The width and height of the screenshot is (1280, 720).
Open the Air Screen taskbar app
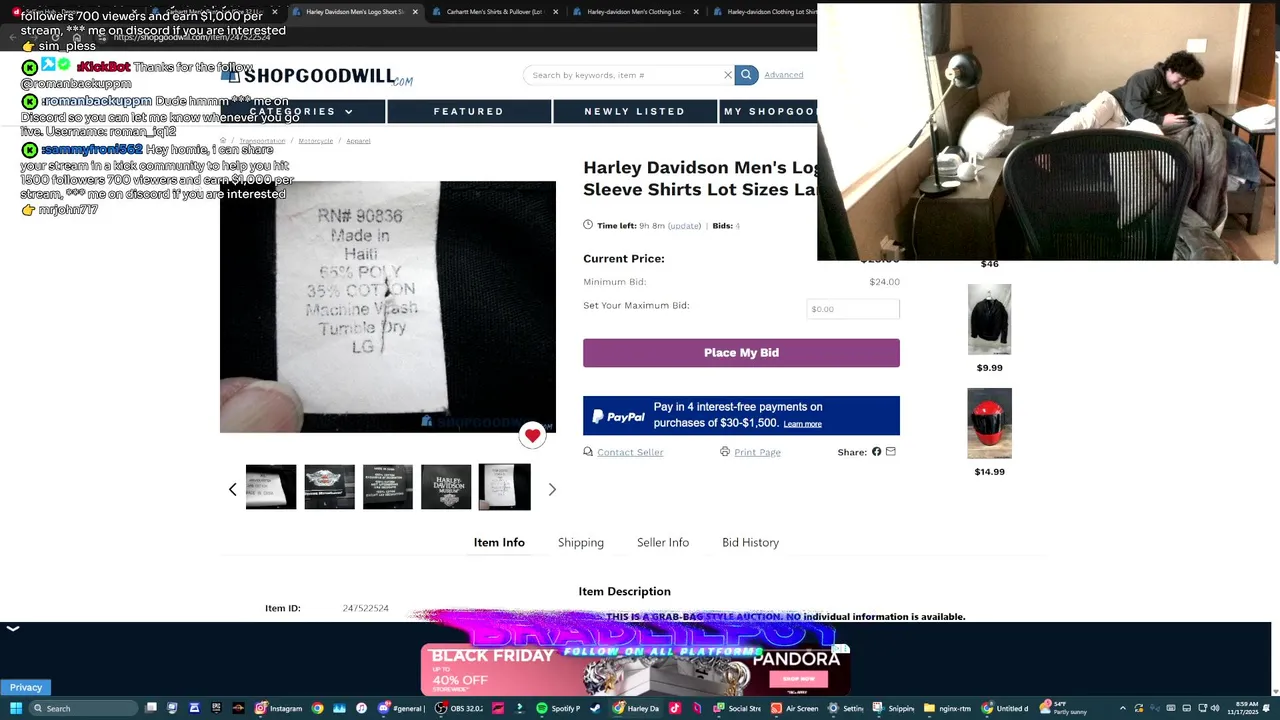pos(794,708)
